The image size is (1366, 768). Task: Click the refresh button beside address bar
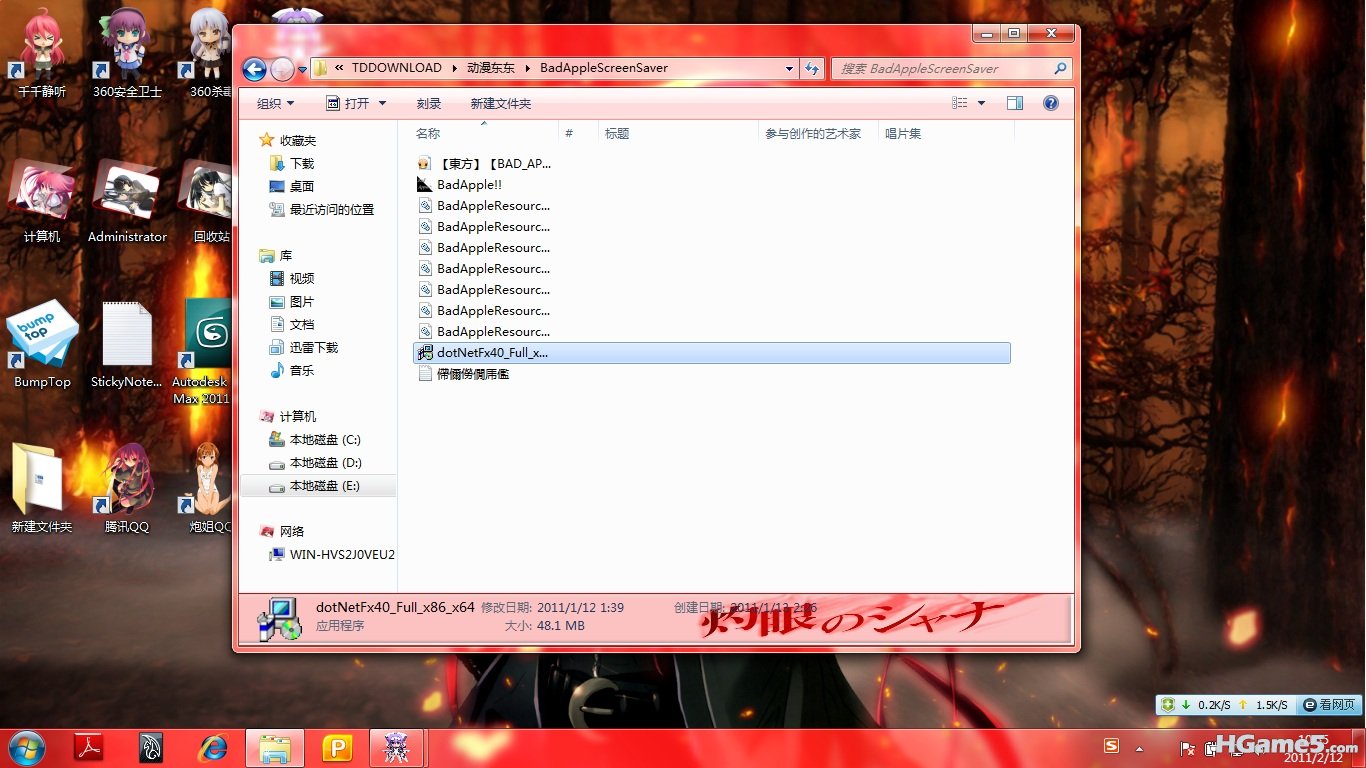click(812, 69)
